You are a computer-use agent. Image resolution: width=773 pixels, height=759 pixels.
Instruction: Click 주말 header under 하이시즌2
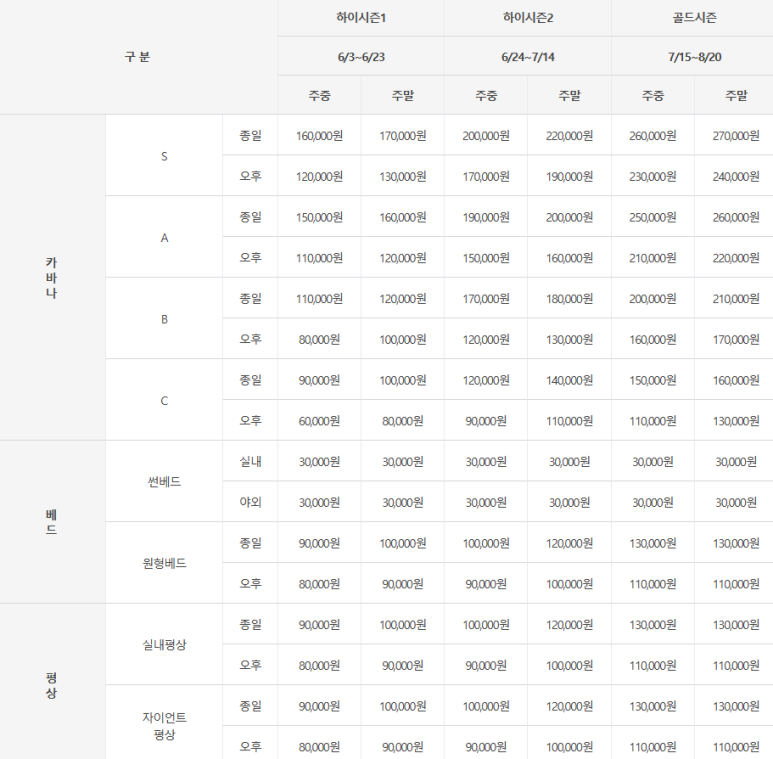pos(569,96)
